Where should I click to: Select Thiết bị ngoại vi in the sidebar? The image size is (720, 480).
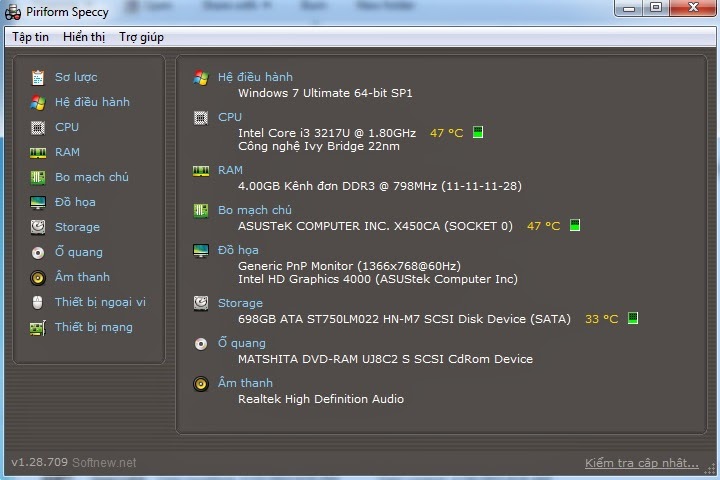101,302
